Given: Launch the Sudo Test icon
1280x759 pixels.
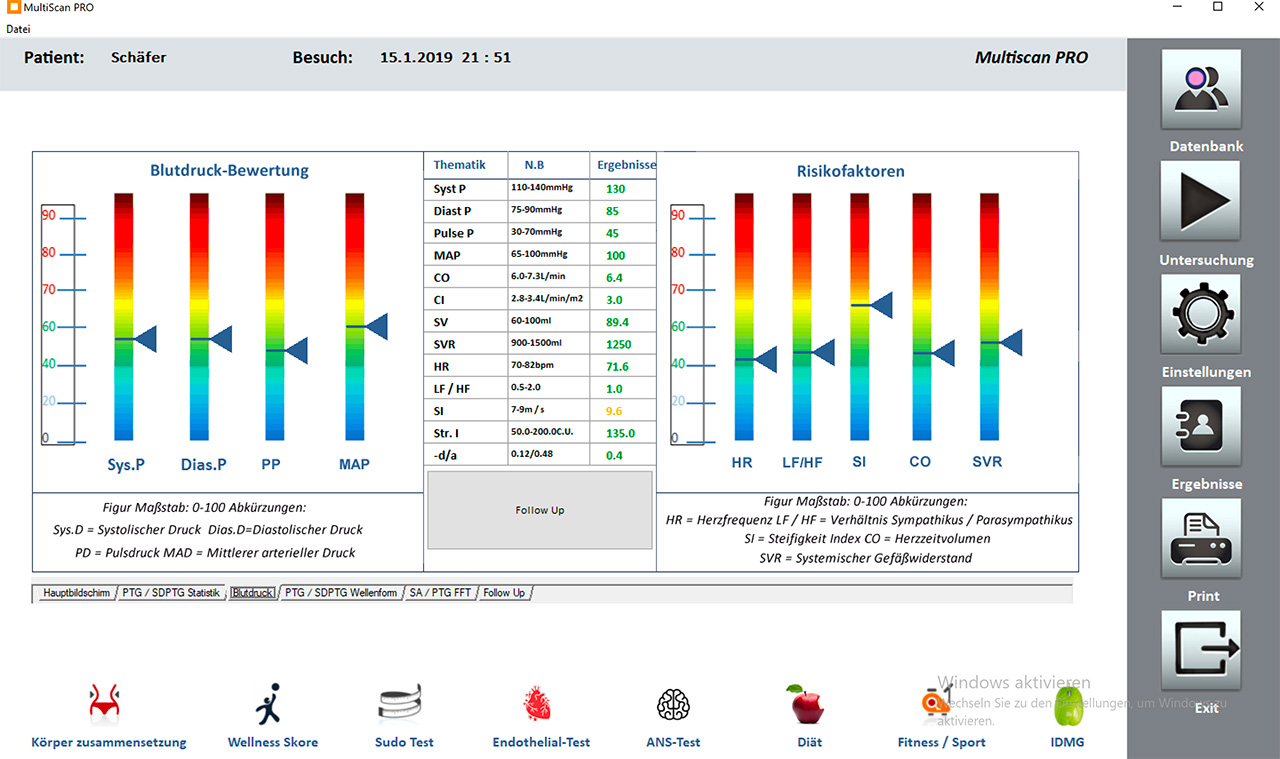Looking at the screenshot, I should click(404, 705).
